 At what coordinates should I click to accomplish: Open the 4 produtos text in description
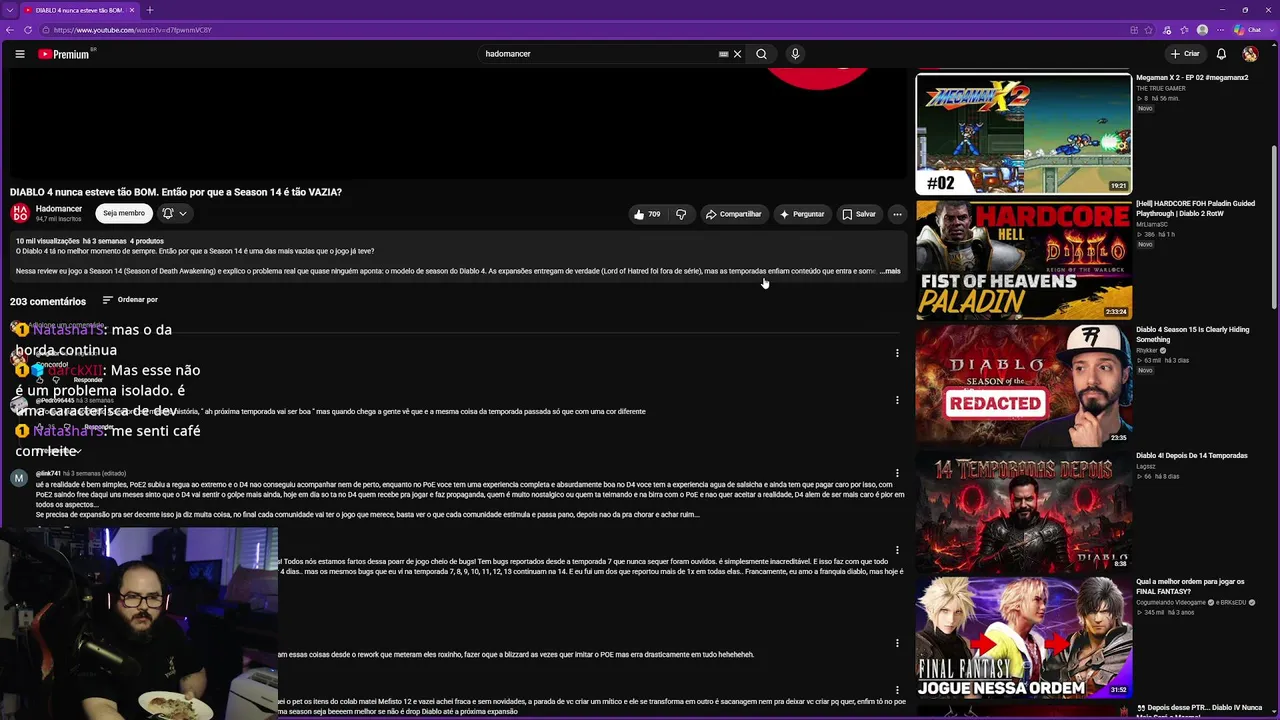(x=147, y=241)
